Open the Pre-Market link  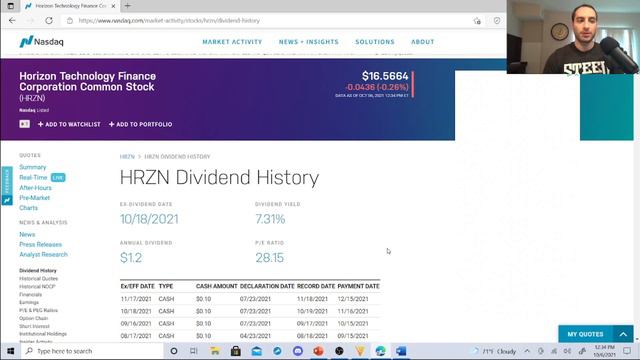click(34, 198)
